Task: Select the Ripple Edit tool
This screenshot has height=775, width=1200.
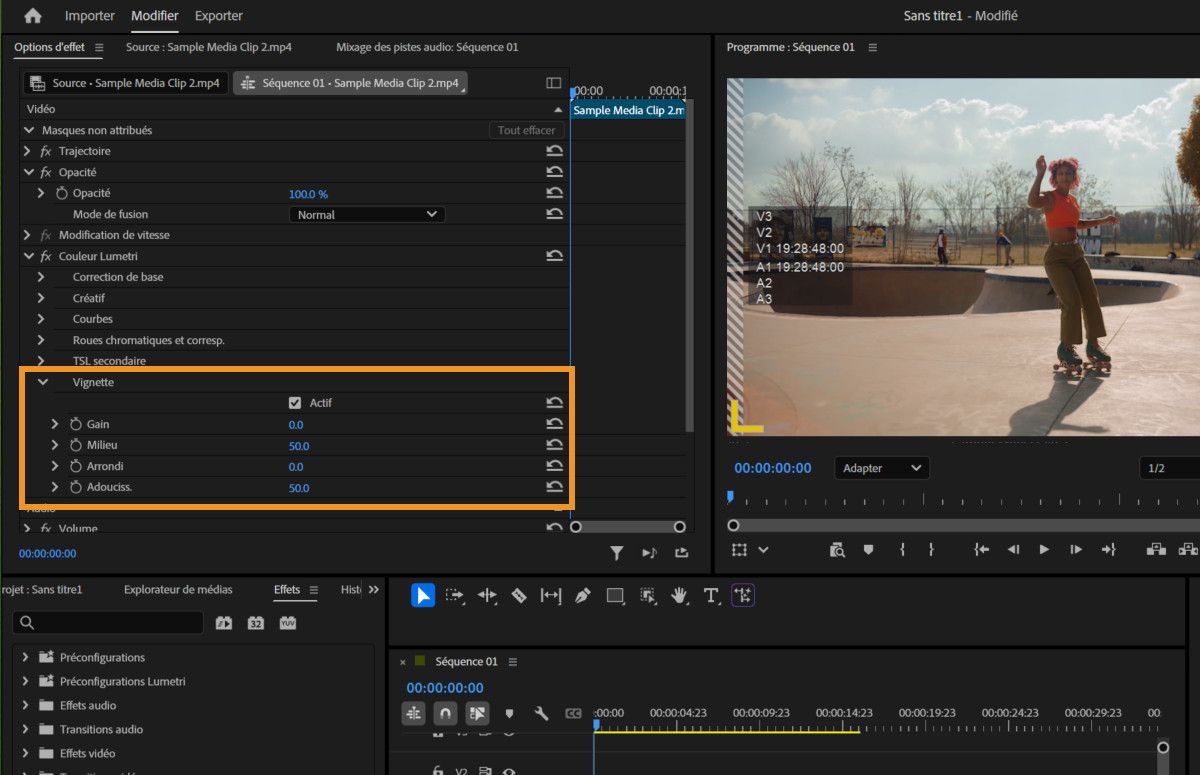Action: pos(487,596)
